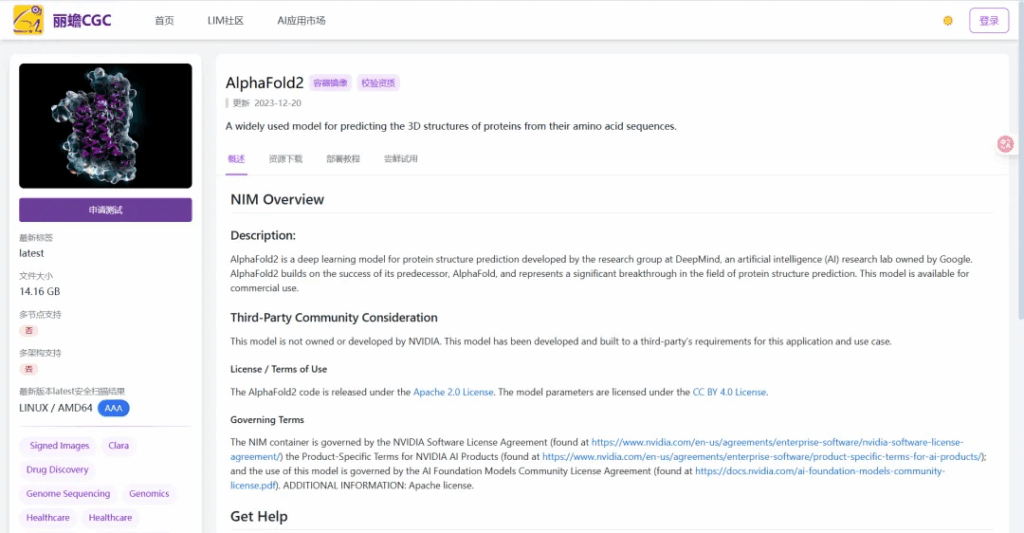This screenshot has width=1024, height=533.
Task: Select the Genome Sequencing tag
Action: pyautogui.click(x=68, y=494)
